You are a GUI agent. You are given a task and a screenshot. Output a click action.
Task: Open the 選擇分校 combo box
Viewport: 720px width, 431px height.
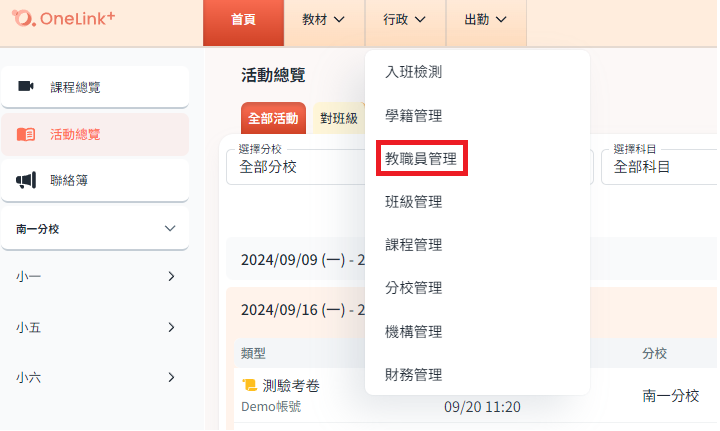click(296, 166)
